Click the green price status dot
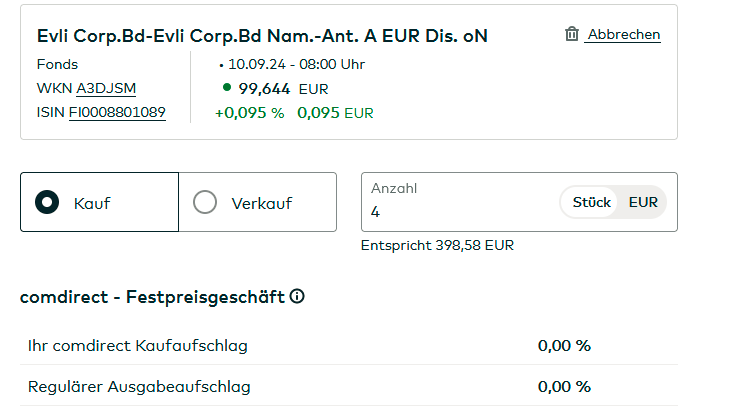This screenshot has height=417, width=732. (227, 87)
